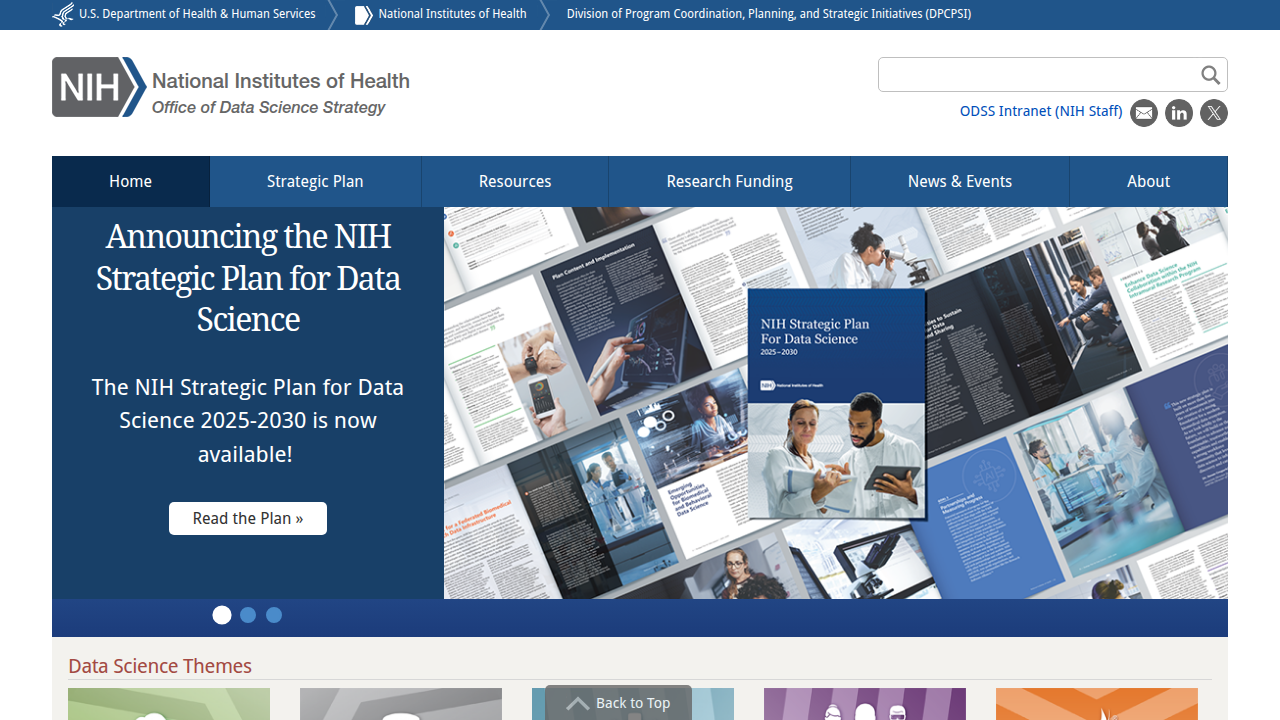
Task: Select the third carousel slide dot
Action: [274, 615]
